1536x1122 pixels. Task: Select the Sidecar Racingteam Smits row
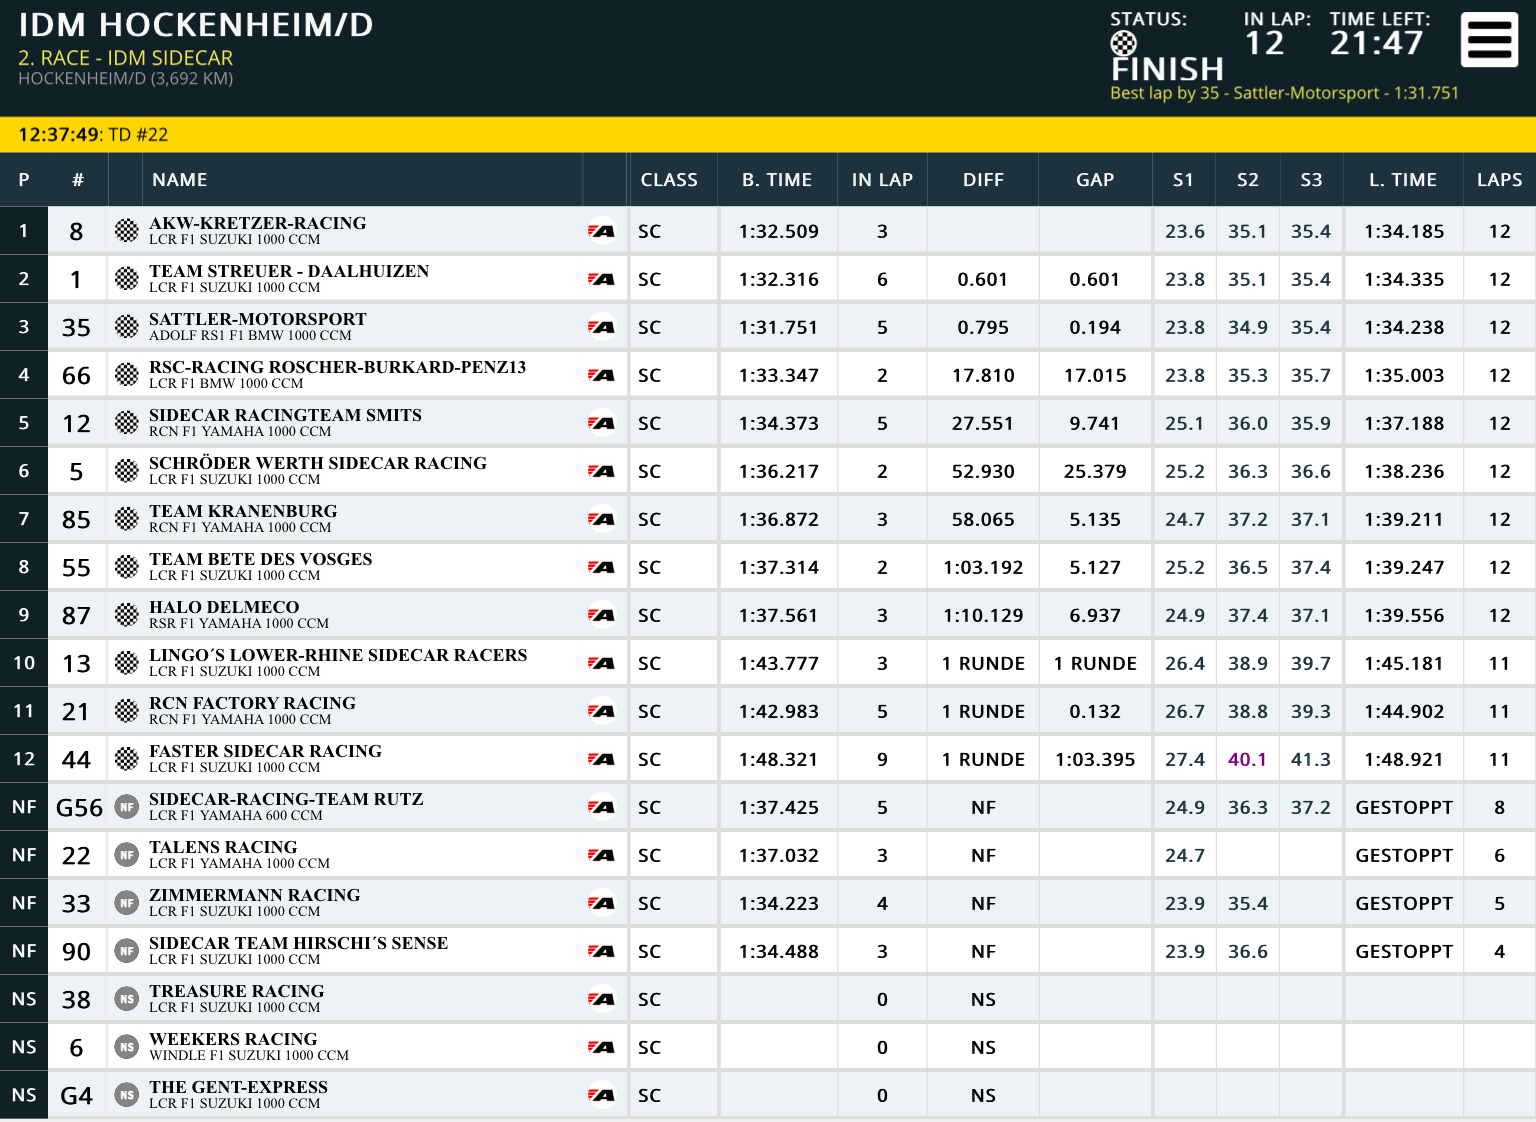point(768,423)
